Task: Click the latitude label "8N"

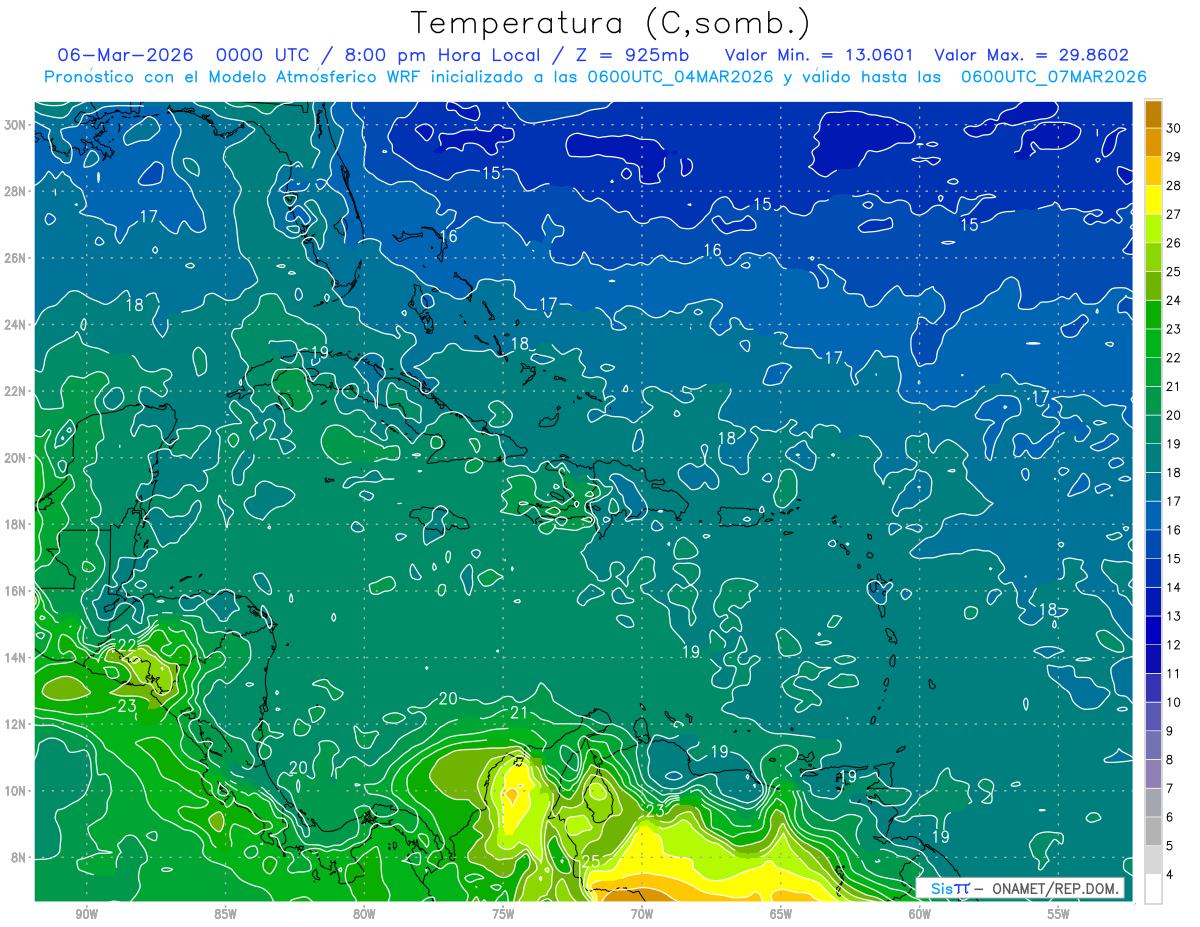Action: point(18,858)
